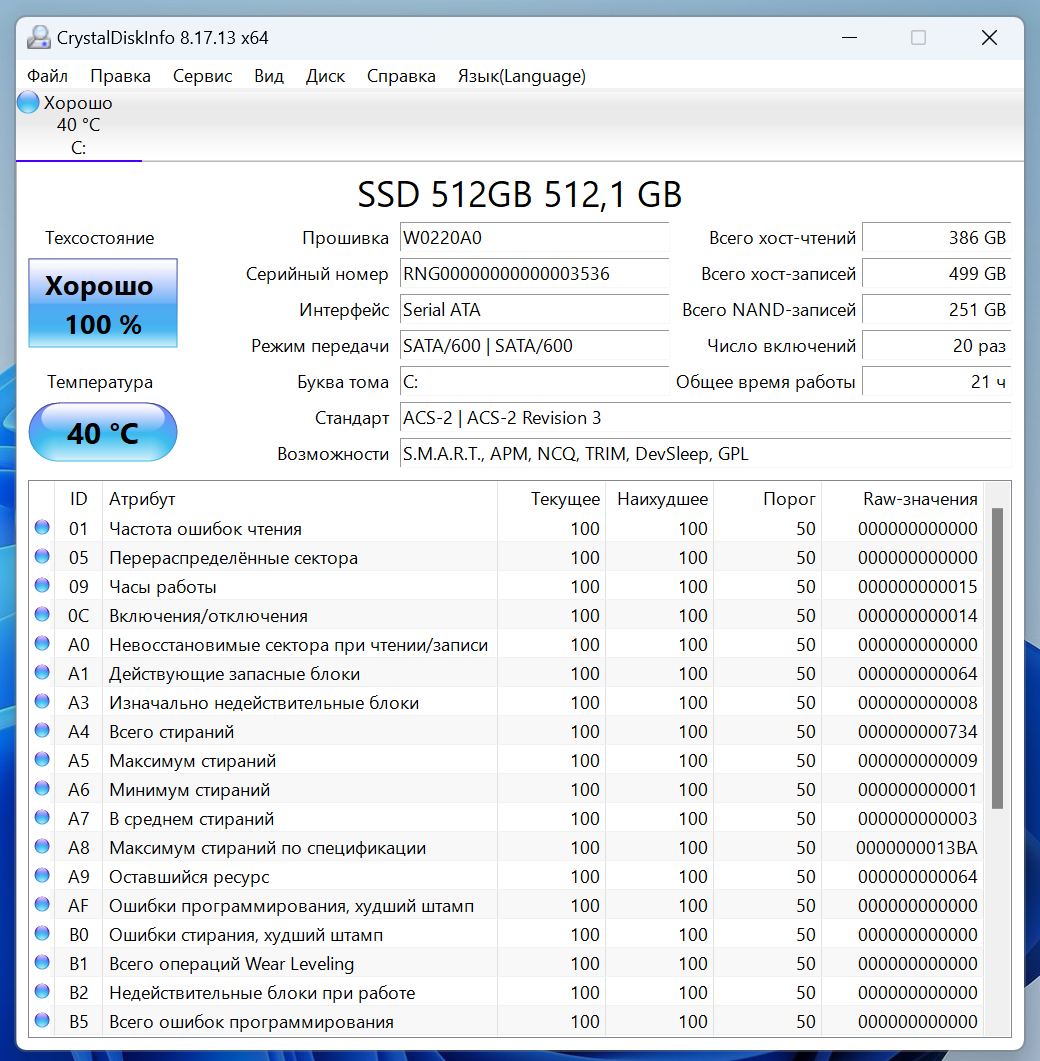Click the blue health status orb beside Хорошо 40 °C
The height and width of the screenshot is (1061, 1040).
28,103
